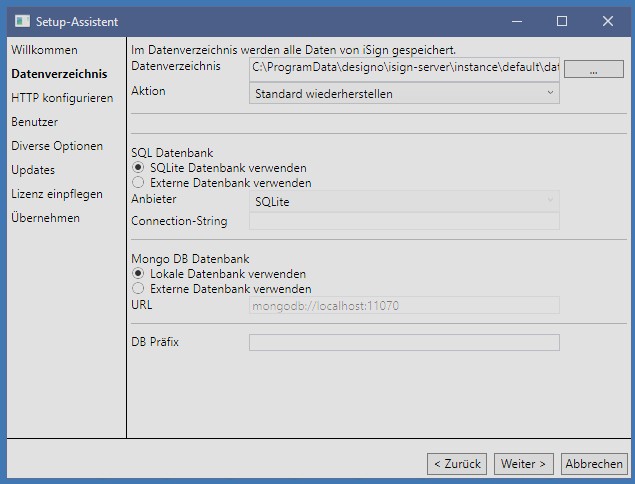Browse for data directory with ... button
The image size is (635, 484).
(593, 69)
